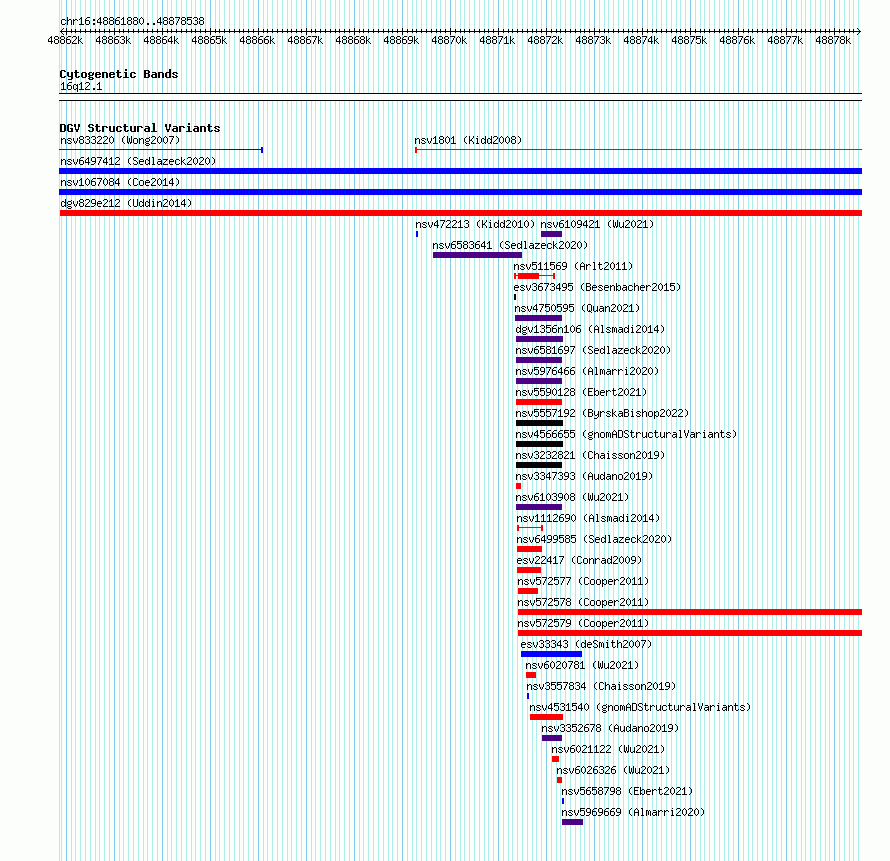The width and height of the screenshot is (890, 861).
Task: Click the nsv1112690 (Alsmadi2014) label
Action: (x=588, y=518)
